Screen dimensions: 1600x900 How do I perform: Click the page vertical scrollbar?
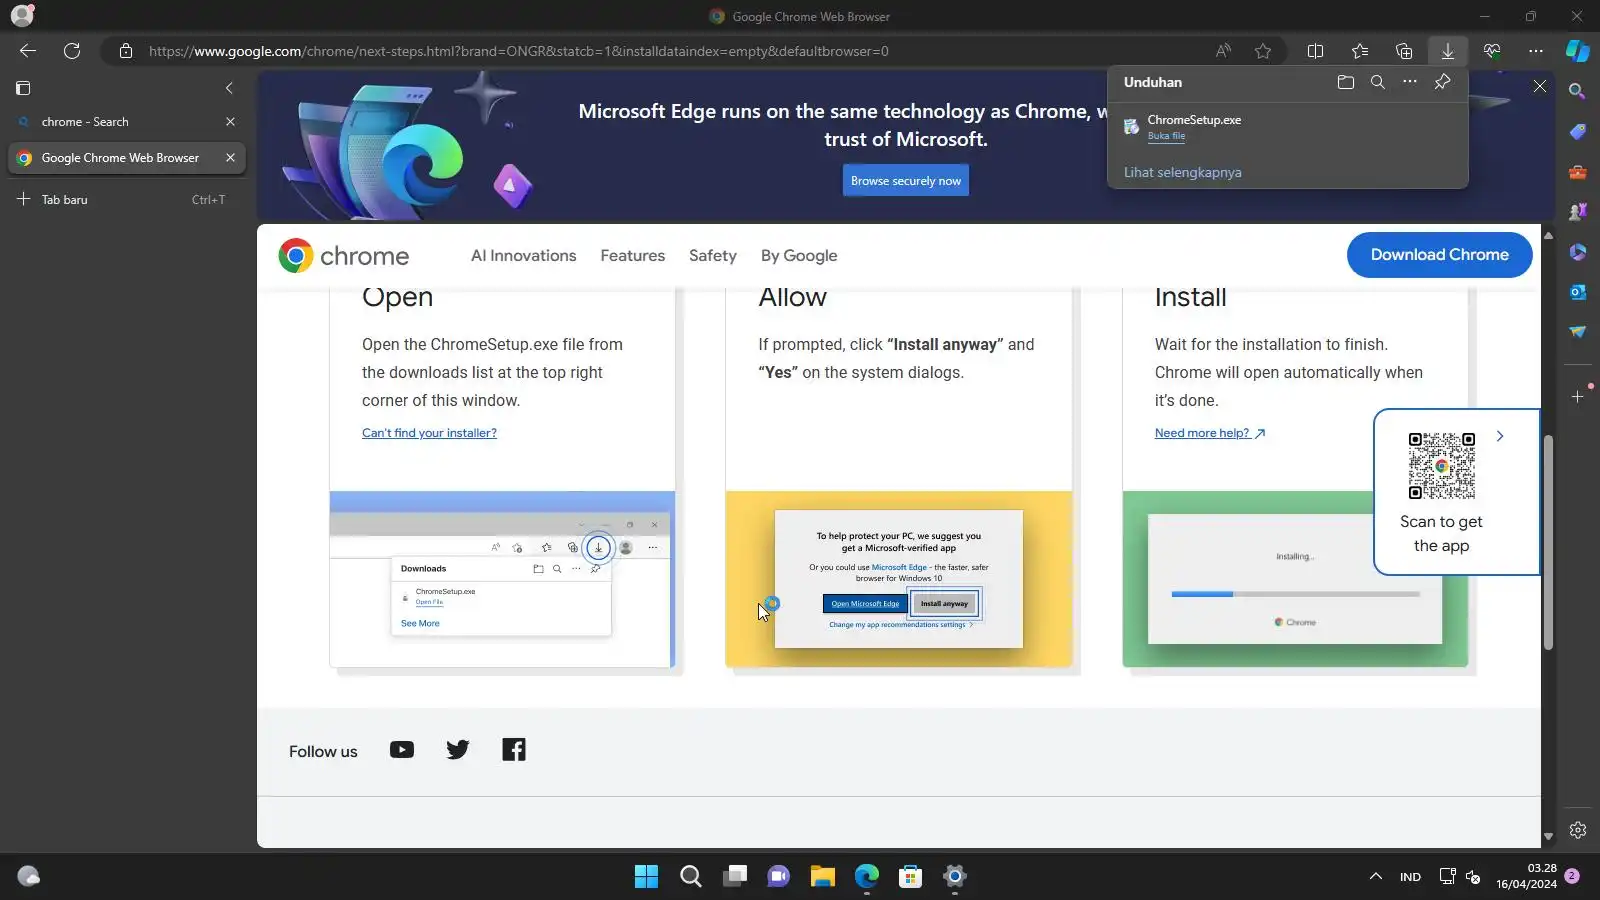pos(1548,541)
